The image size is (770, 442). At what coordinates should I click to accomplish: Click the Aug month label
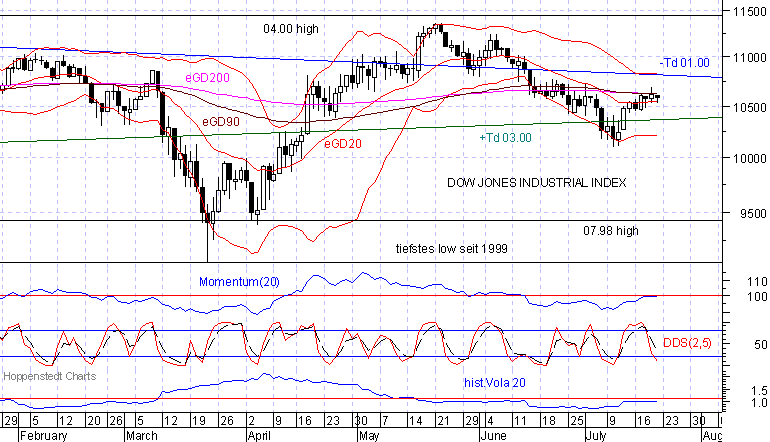pos(713,436)
